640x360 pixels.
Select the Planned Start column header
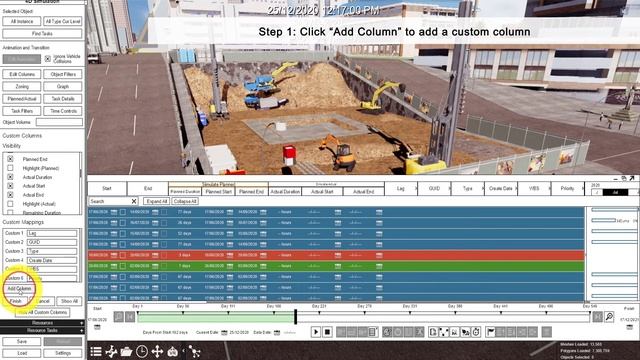pos(218,191)
